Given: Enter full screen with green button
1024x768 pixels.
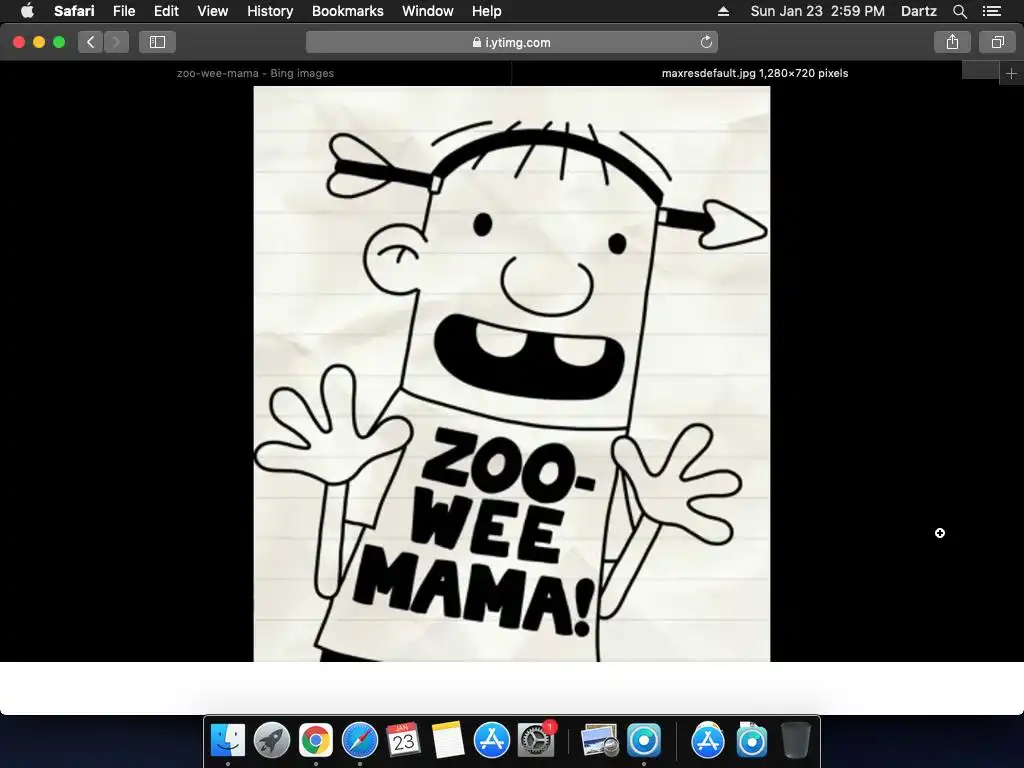Looking at the screenshot, I should [59, 42].
